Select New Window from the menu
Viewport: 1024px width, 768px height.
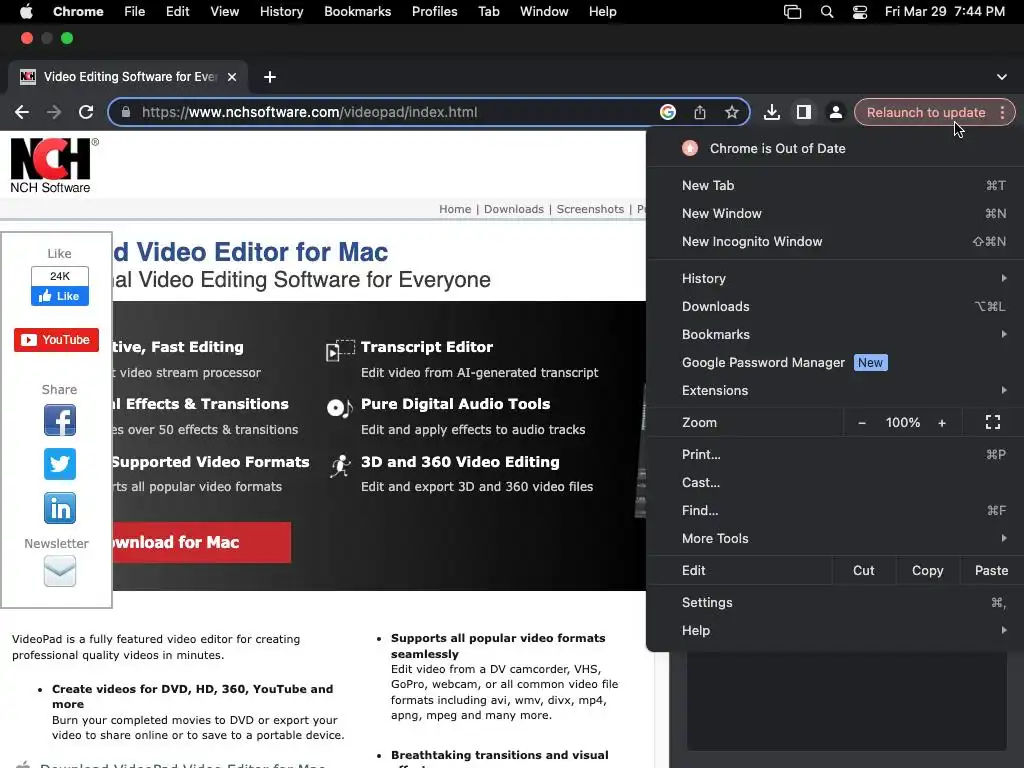[835, 214]
